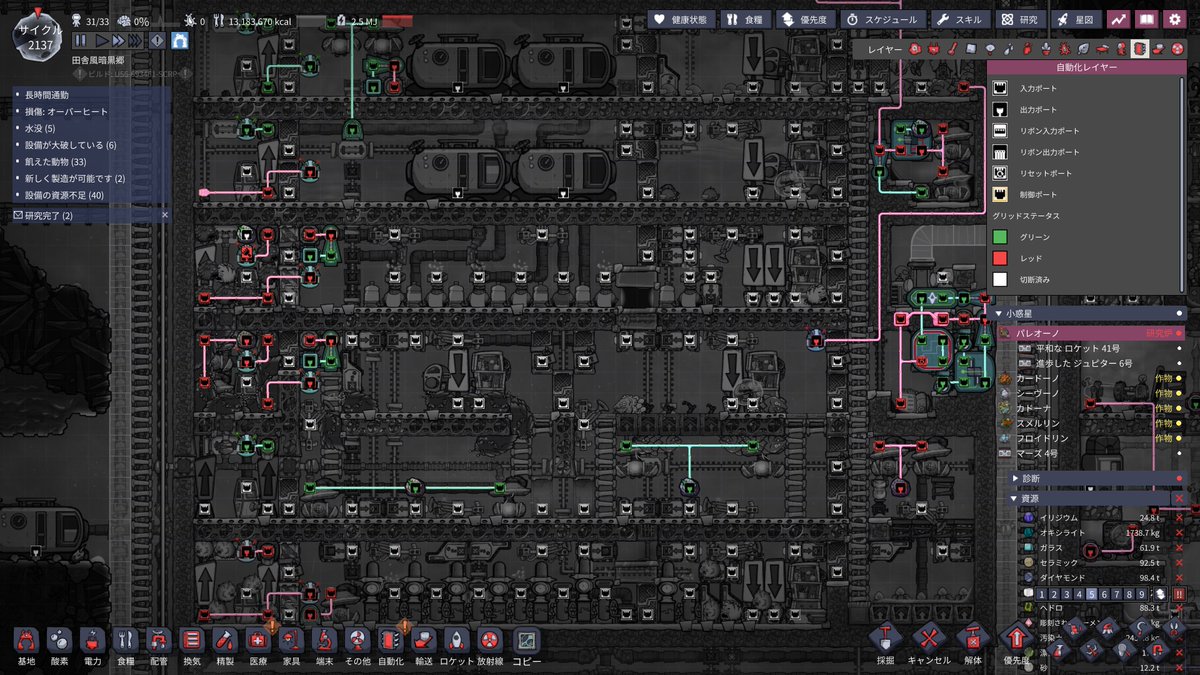This screenshot has height=675, width=1200.
Task: Click the レッド red swatch
Action: 1000,258
